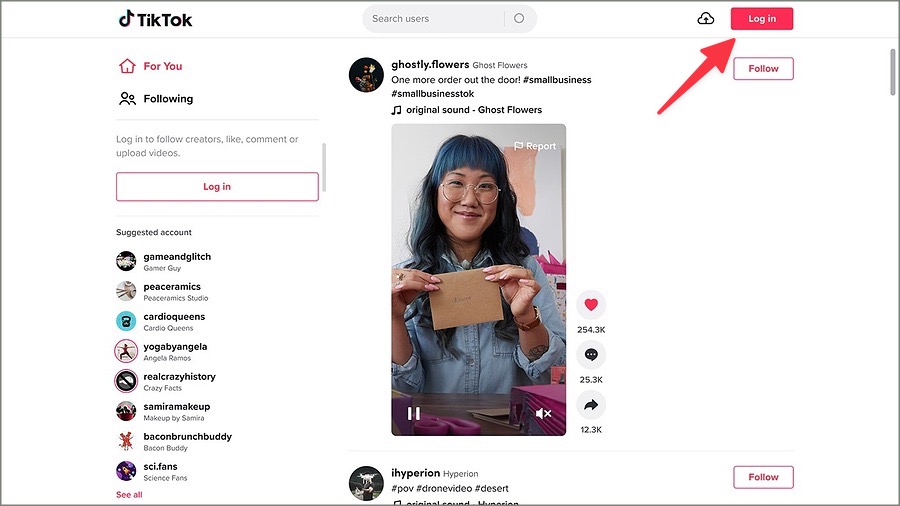Screen dimensions: 900x506
Task: Open ihyperion profile avatar
Action: coord(366,483)
